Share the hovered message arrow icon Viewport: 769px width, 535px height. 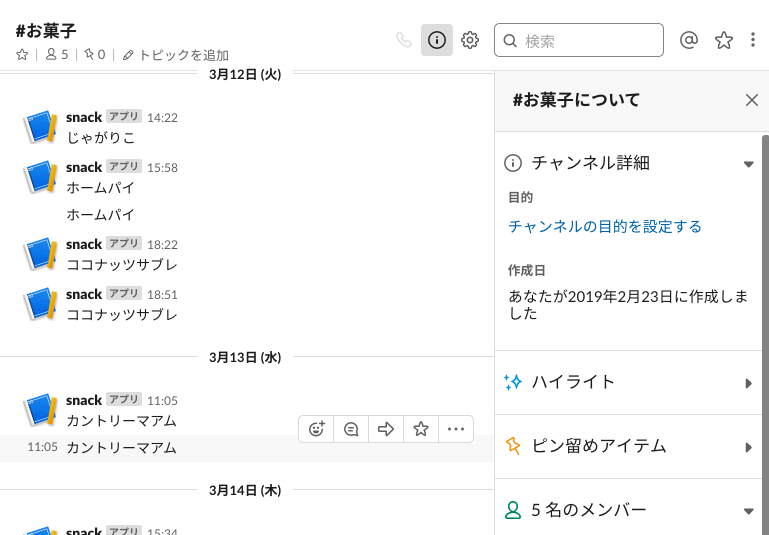tap(386, 429)
